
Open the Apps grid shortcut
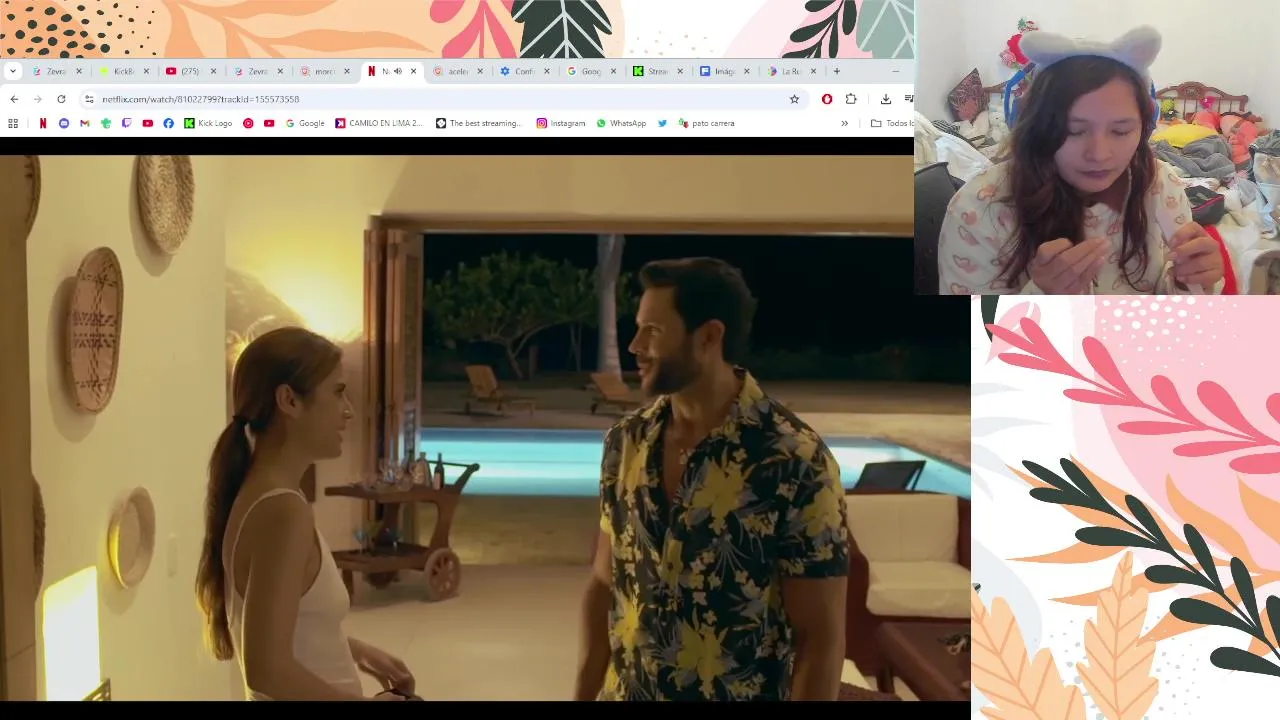pyautogui.click(x=13, y=123)
